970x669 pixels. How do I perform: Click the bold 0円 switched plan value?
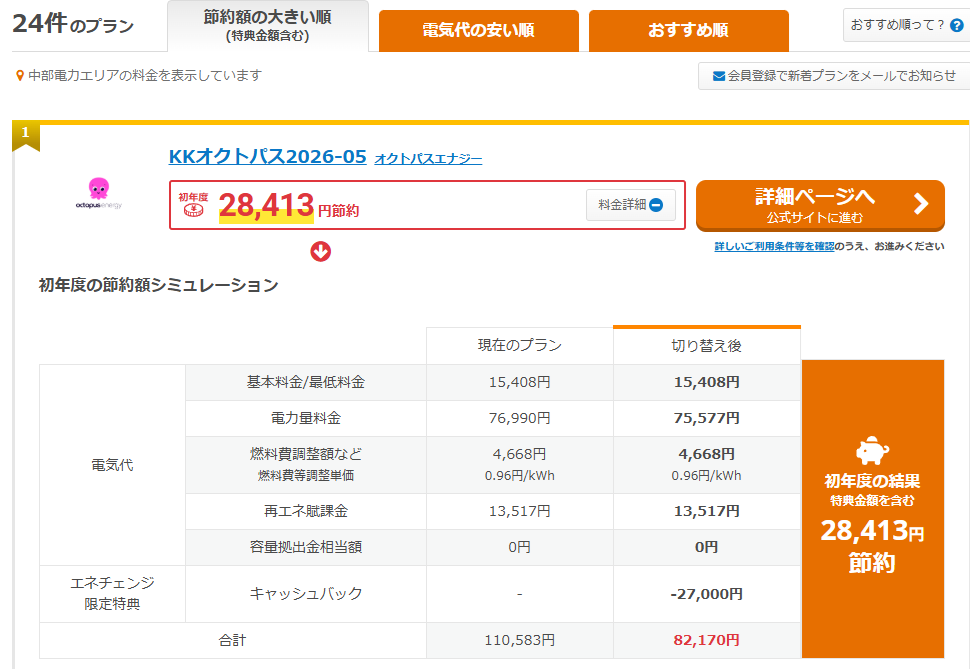tap(706, 547)
